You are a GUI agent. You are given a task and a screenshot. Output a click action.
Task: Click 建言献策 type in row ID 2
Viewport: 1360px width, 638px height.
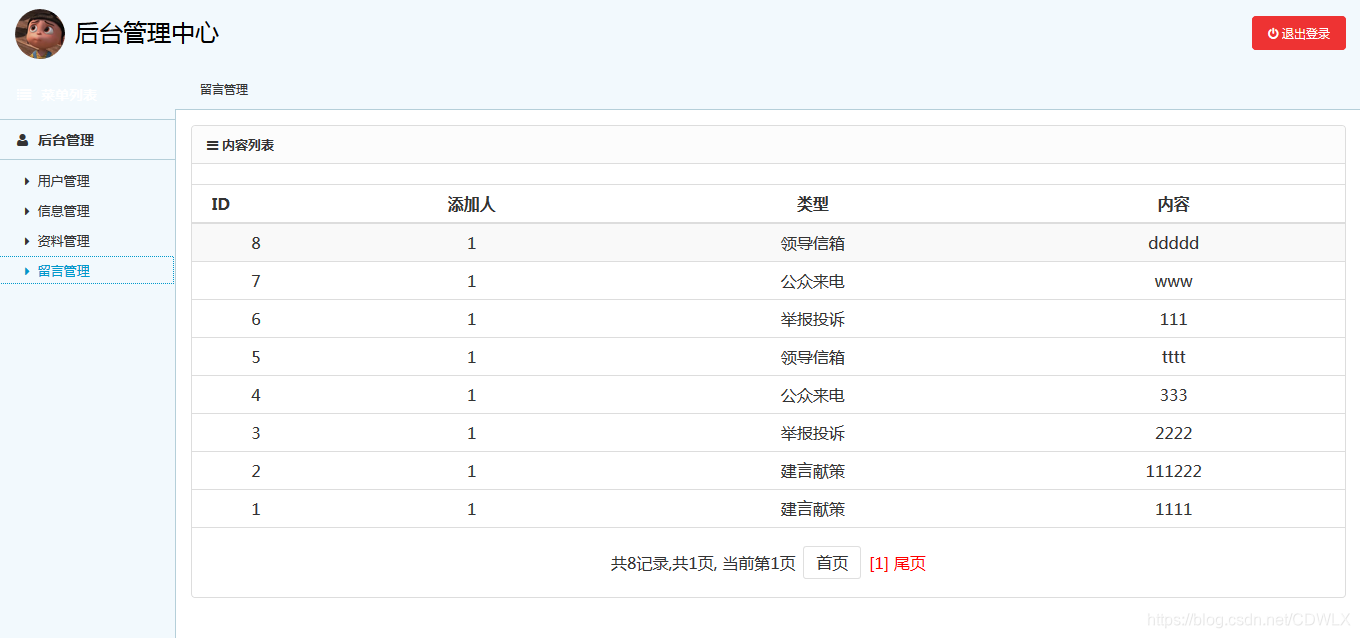(813, 471)
